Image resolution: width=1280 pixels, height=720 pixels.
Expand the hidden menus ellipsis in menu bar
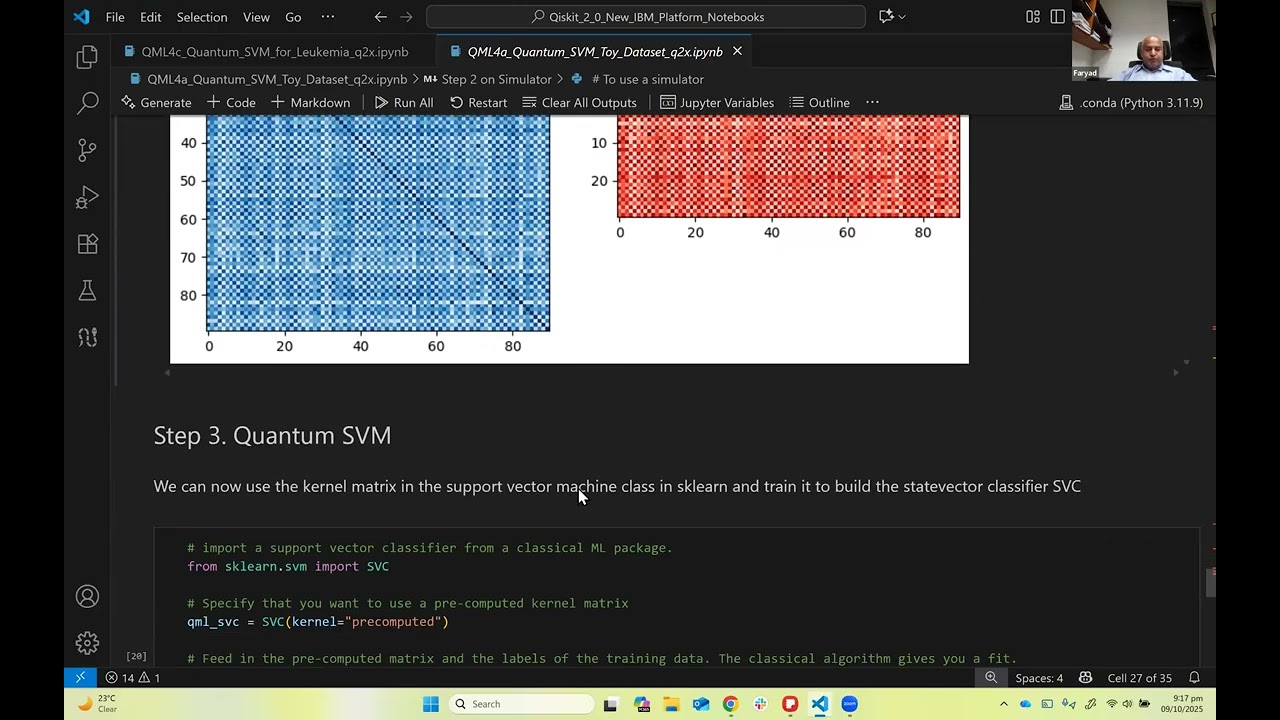pos(328,17)
